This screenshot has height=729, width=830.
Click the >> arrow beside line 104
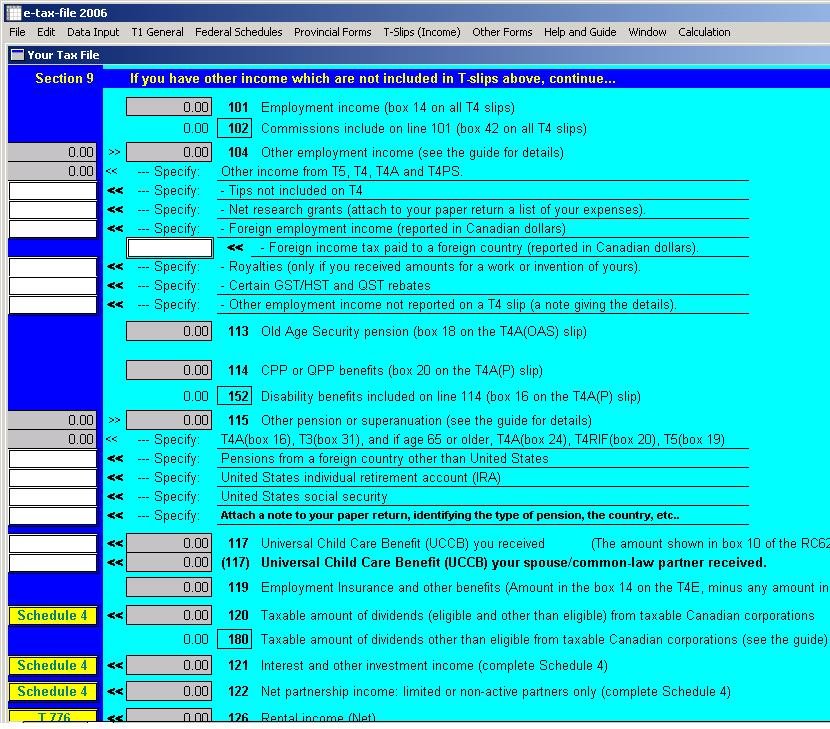pos(114,153)
